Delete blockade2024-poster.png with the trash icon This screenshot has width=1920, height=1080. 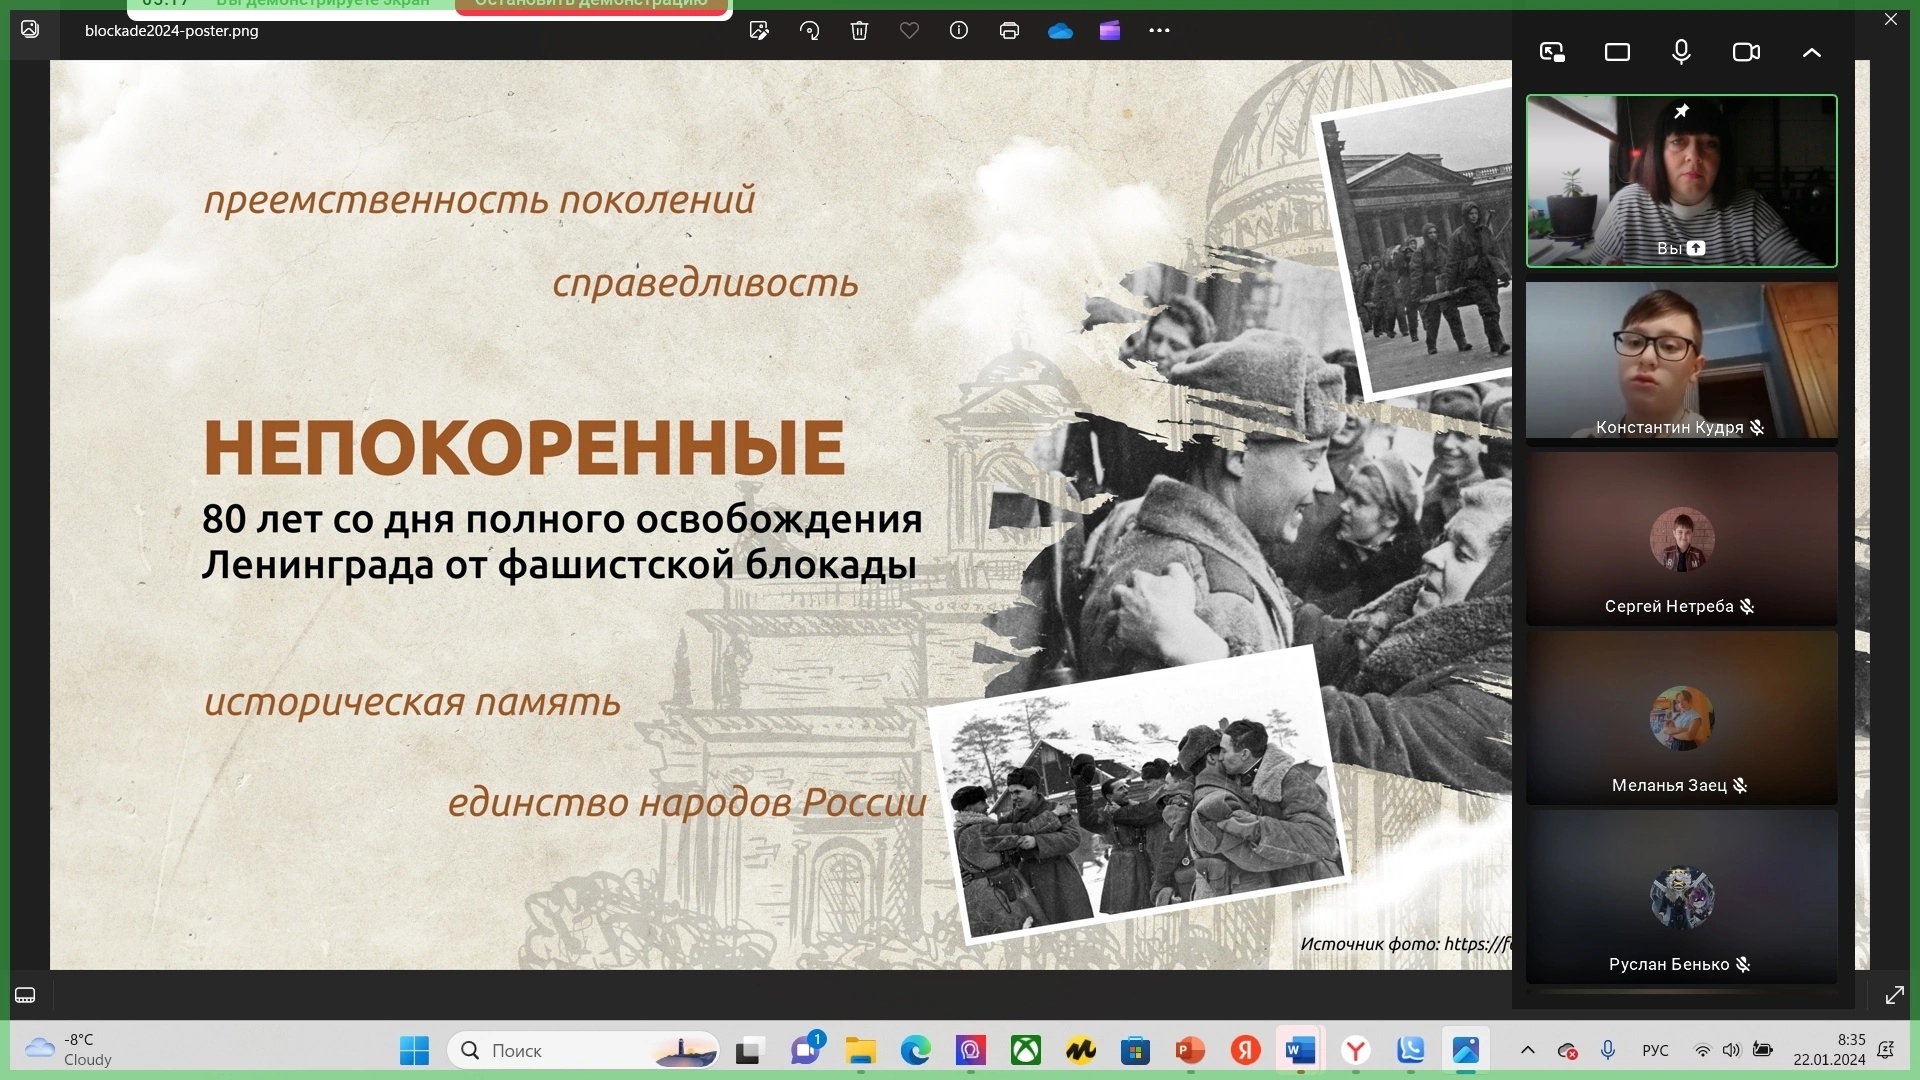pyautogui.click(x=859, y=31)
